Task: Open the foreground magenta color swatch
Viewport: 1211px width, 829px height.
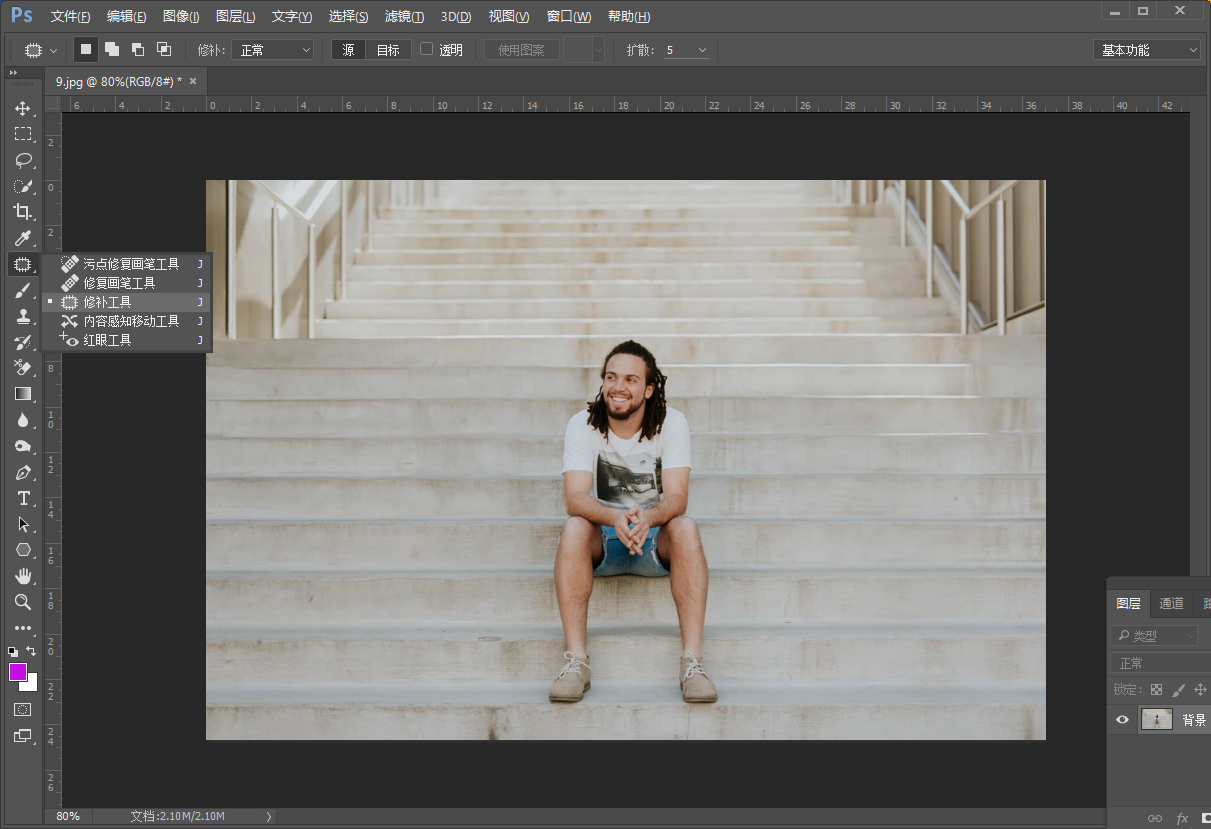Action: 17,672
